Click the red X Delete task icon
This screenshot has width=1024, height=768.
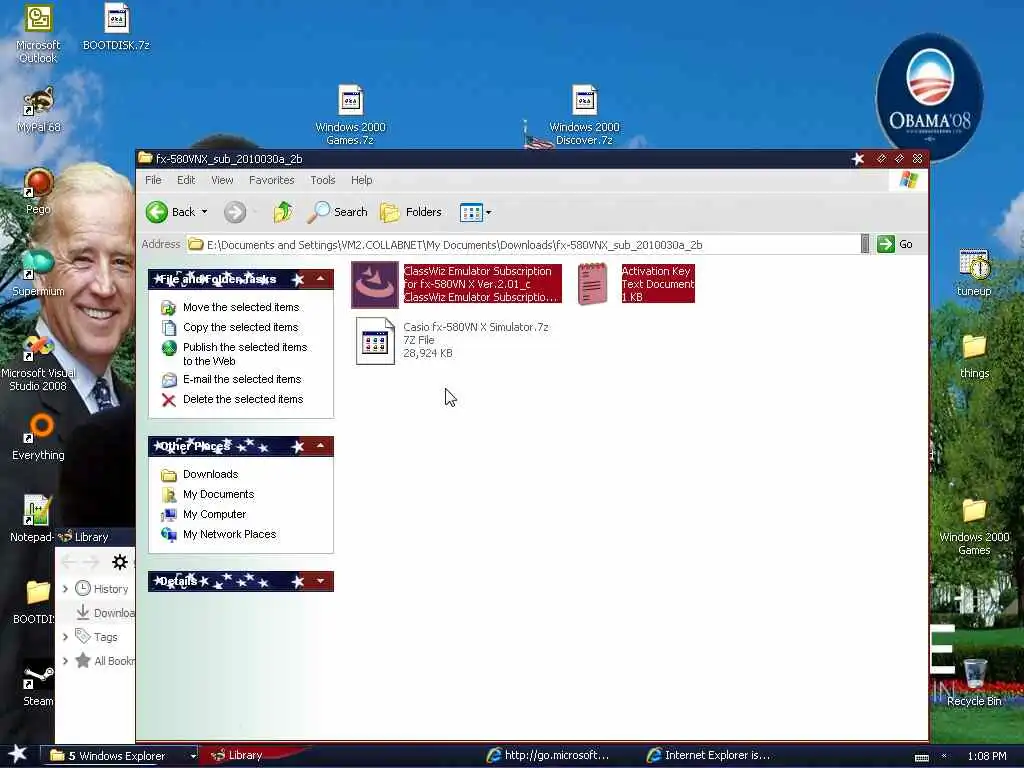(x=168, y=400)
